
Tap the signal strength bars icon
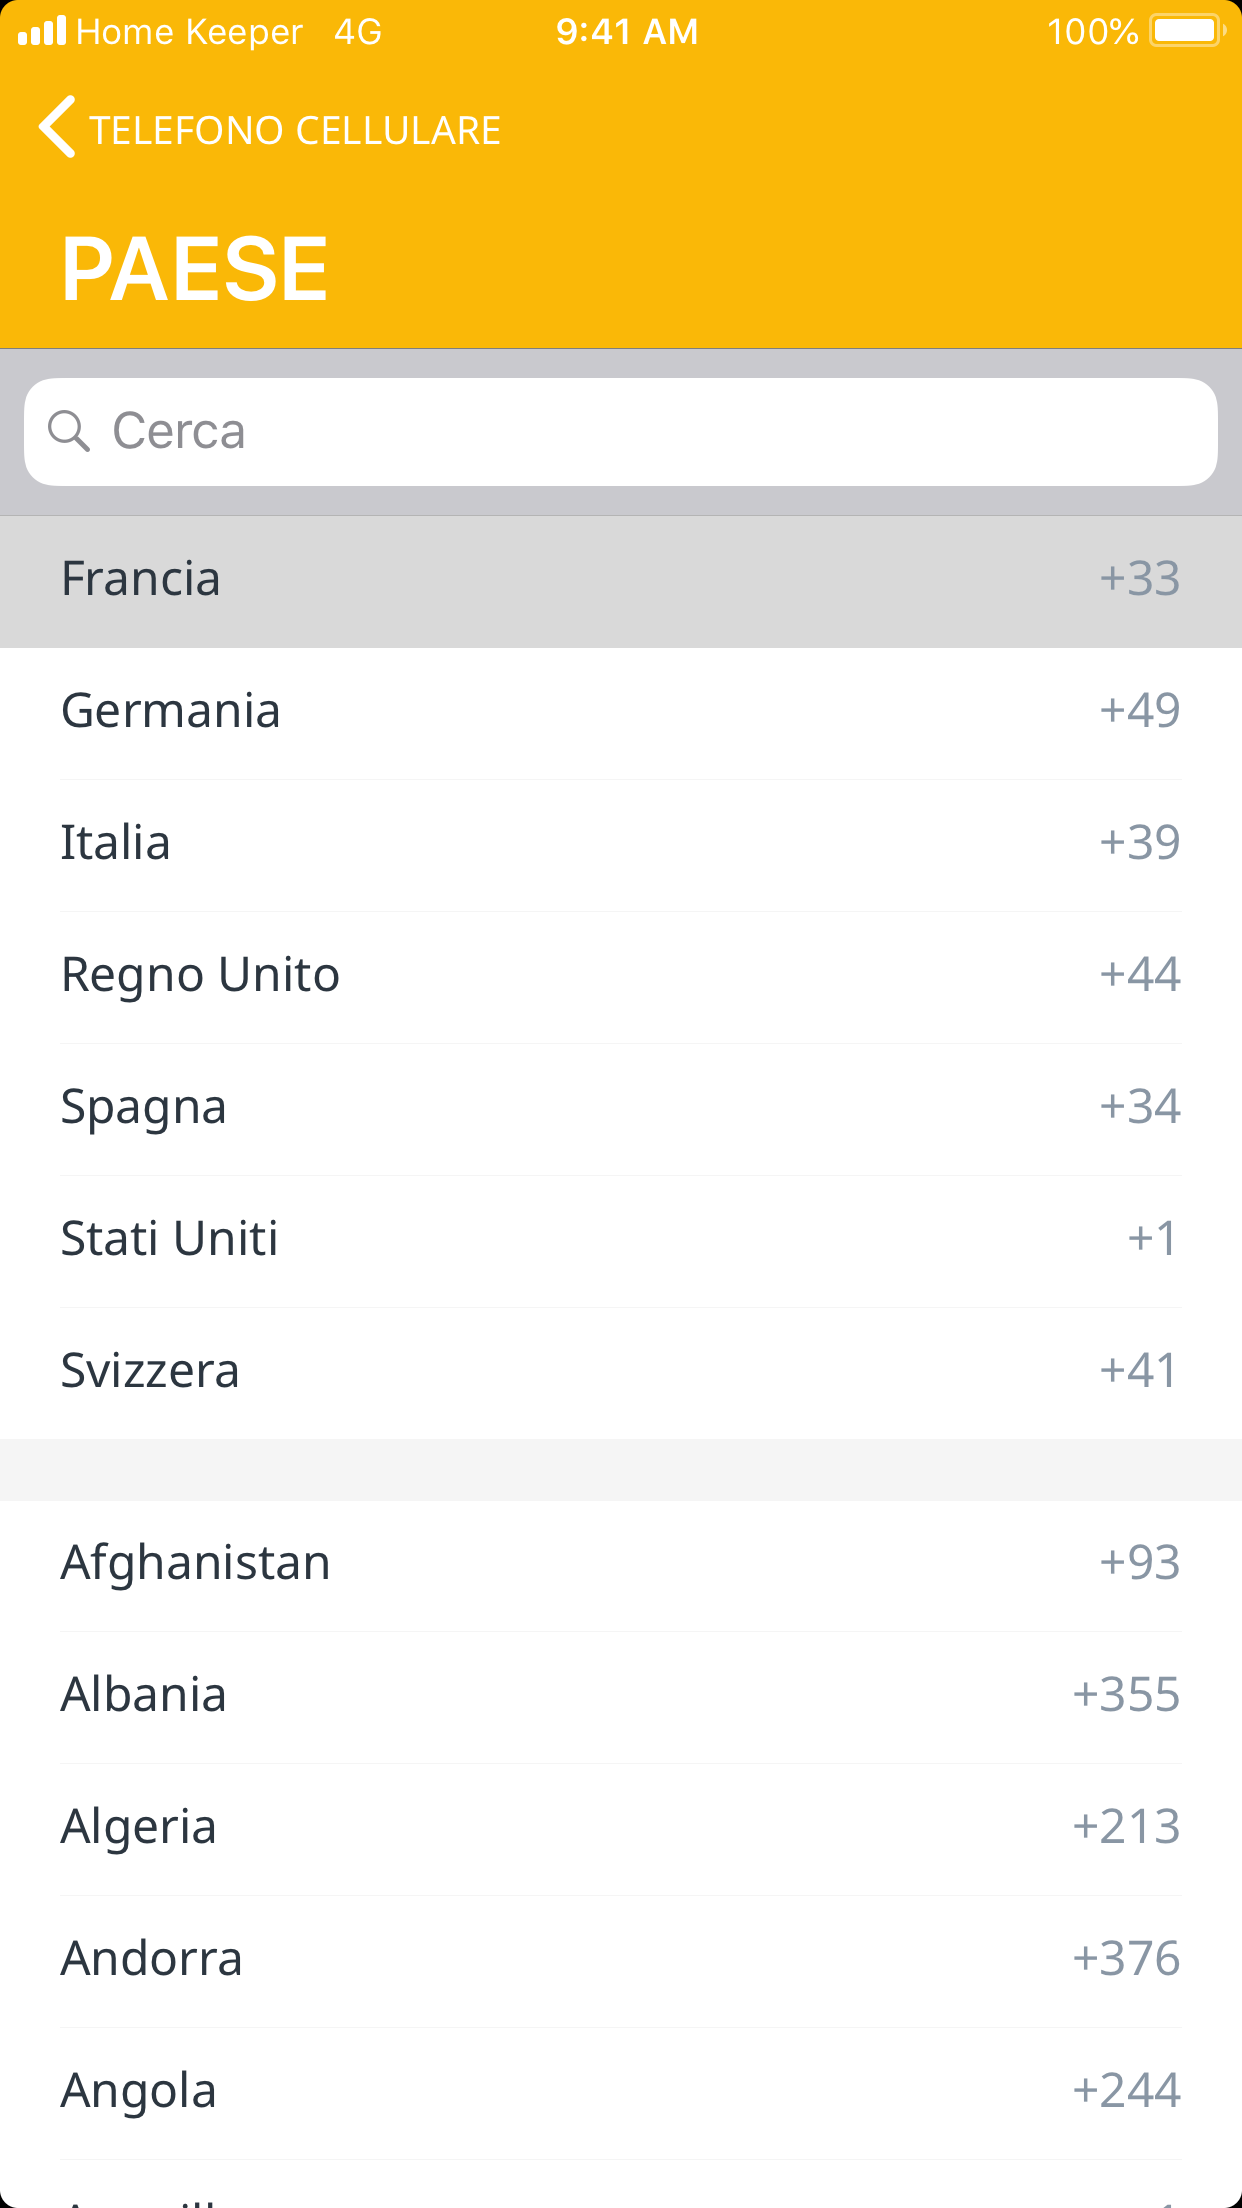point(42,31)
